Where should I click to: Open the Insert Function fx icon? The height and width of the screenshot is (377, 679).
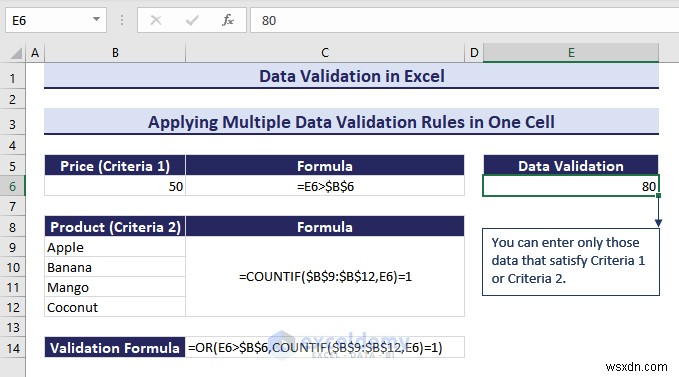[x=228, y=20]
